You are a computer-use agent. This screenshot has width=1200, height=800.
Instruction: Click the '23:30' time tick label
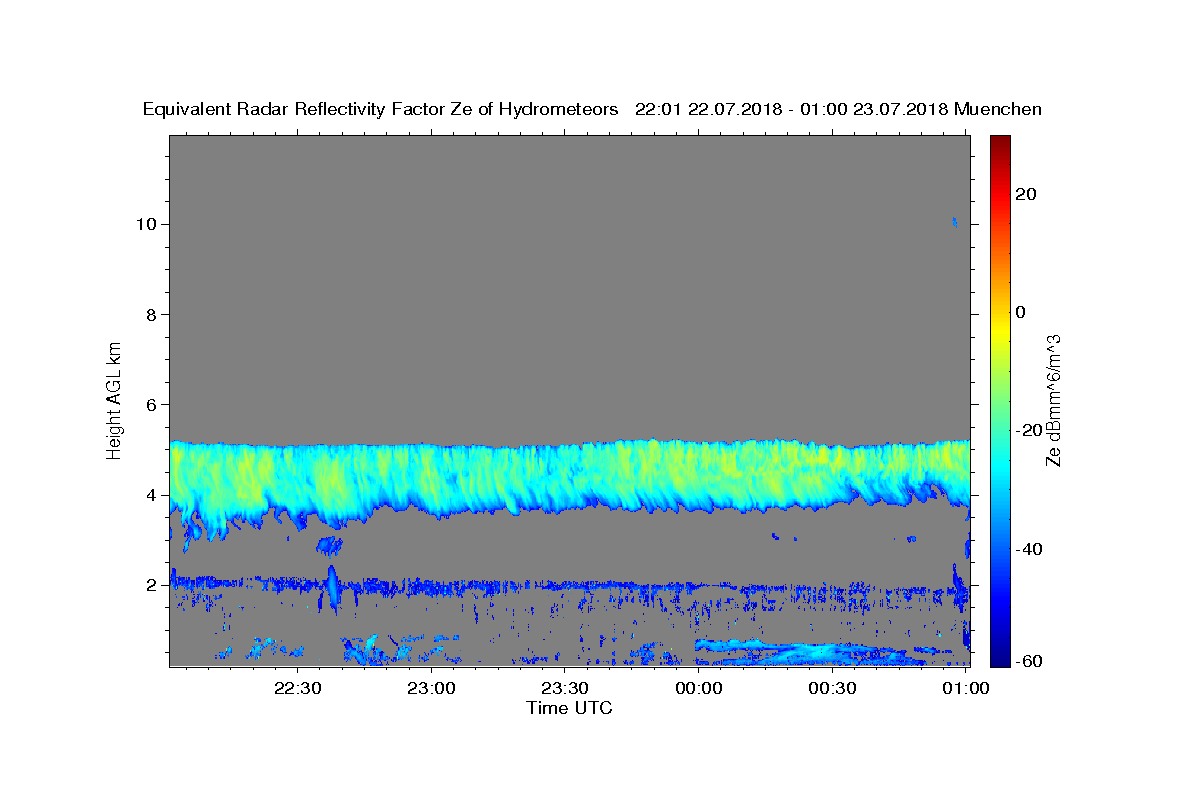click(x=565, y=689)
